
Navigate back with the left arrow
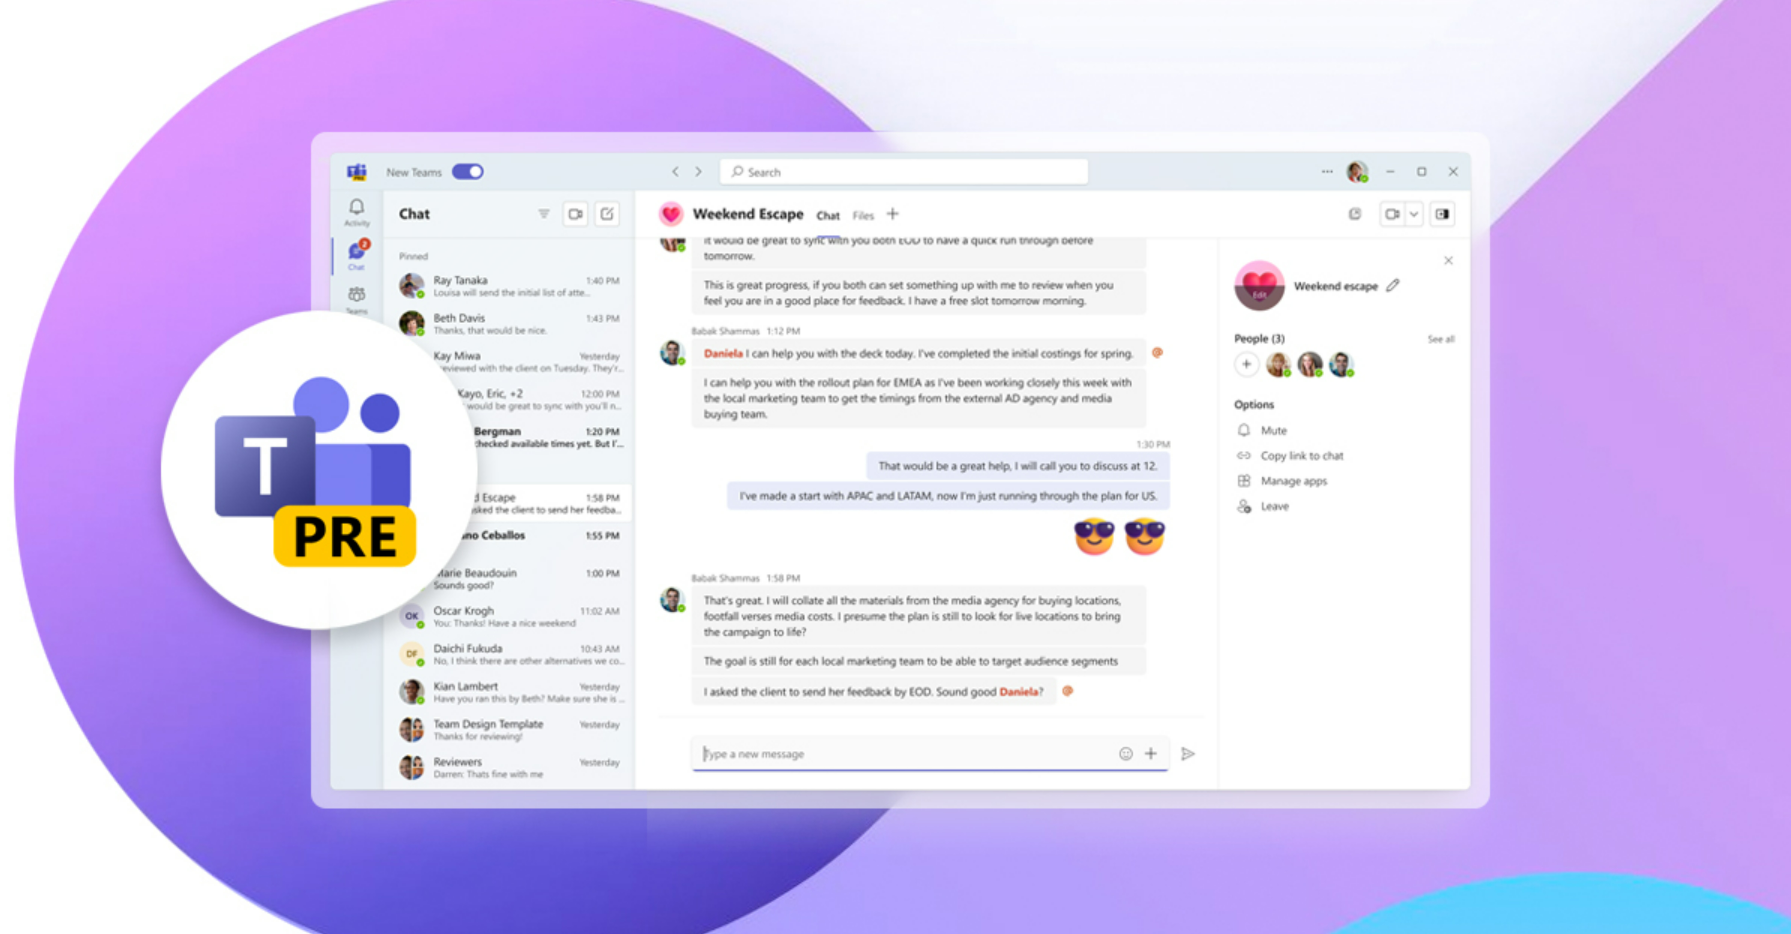(x=675, y=172)
